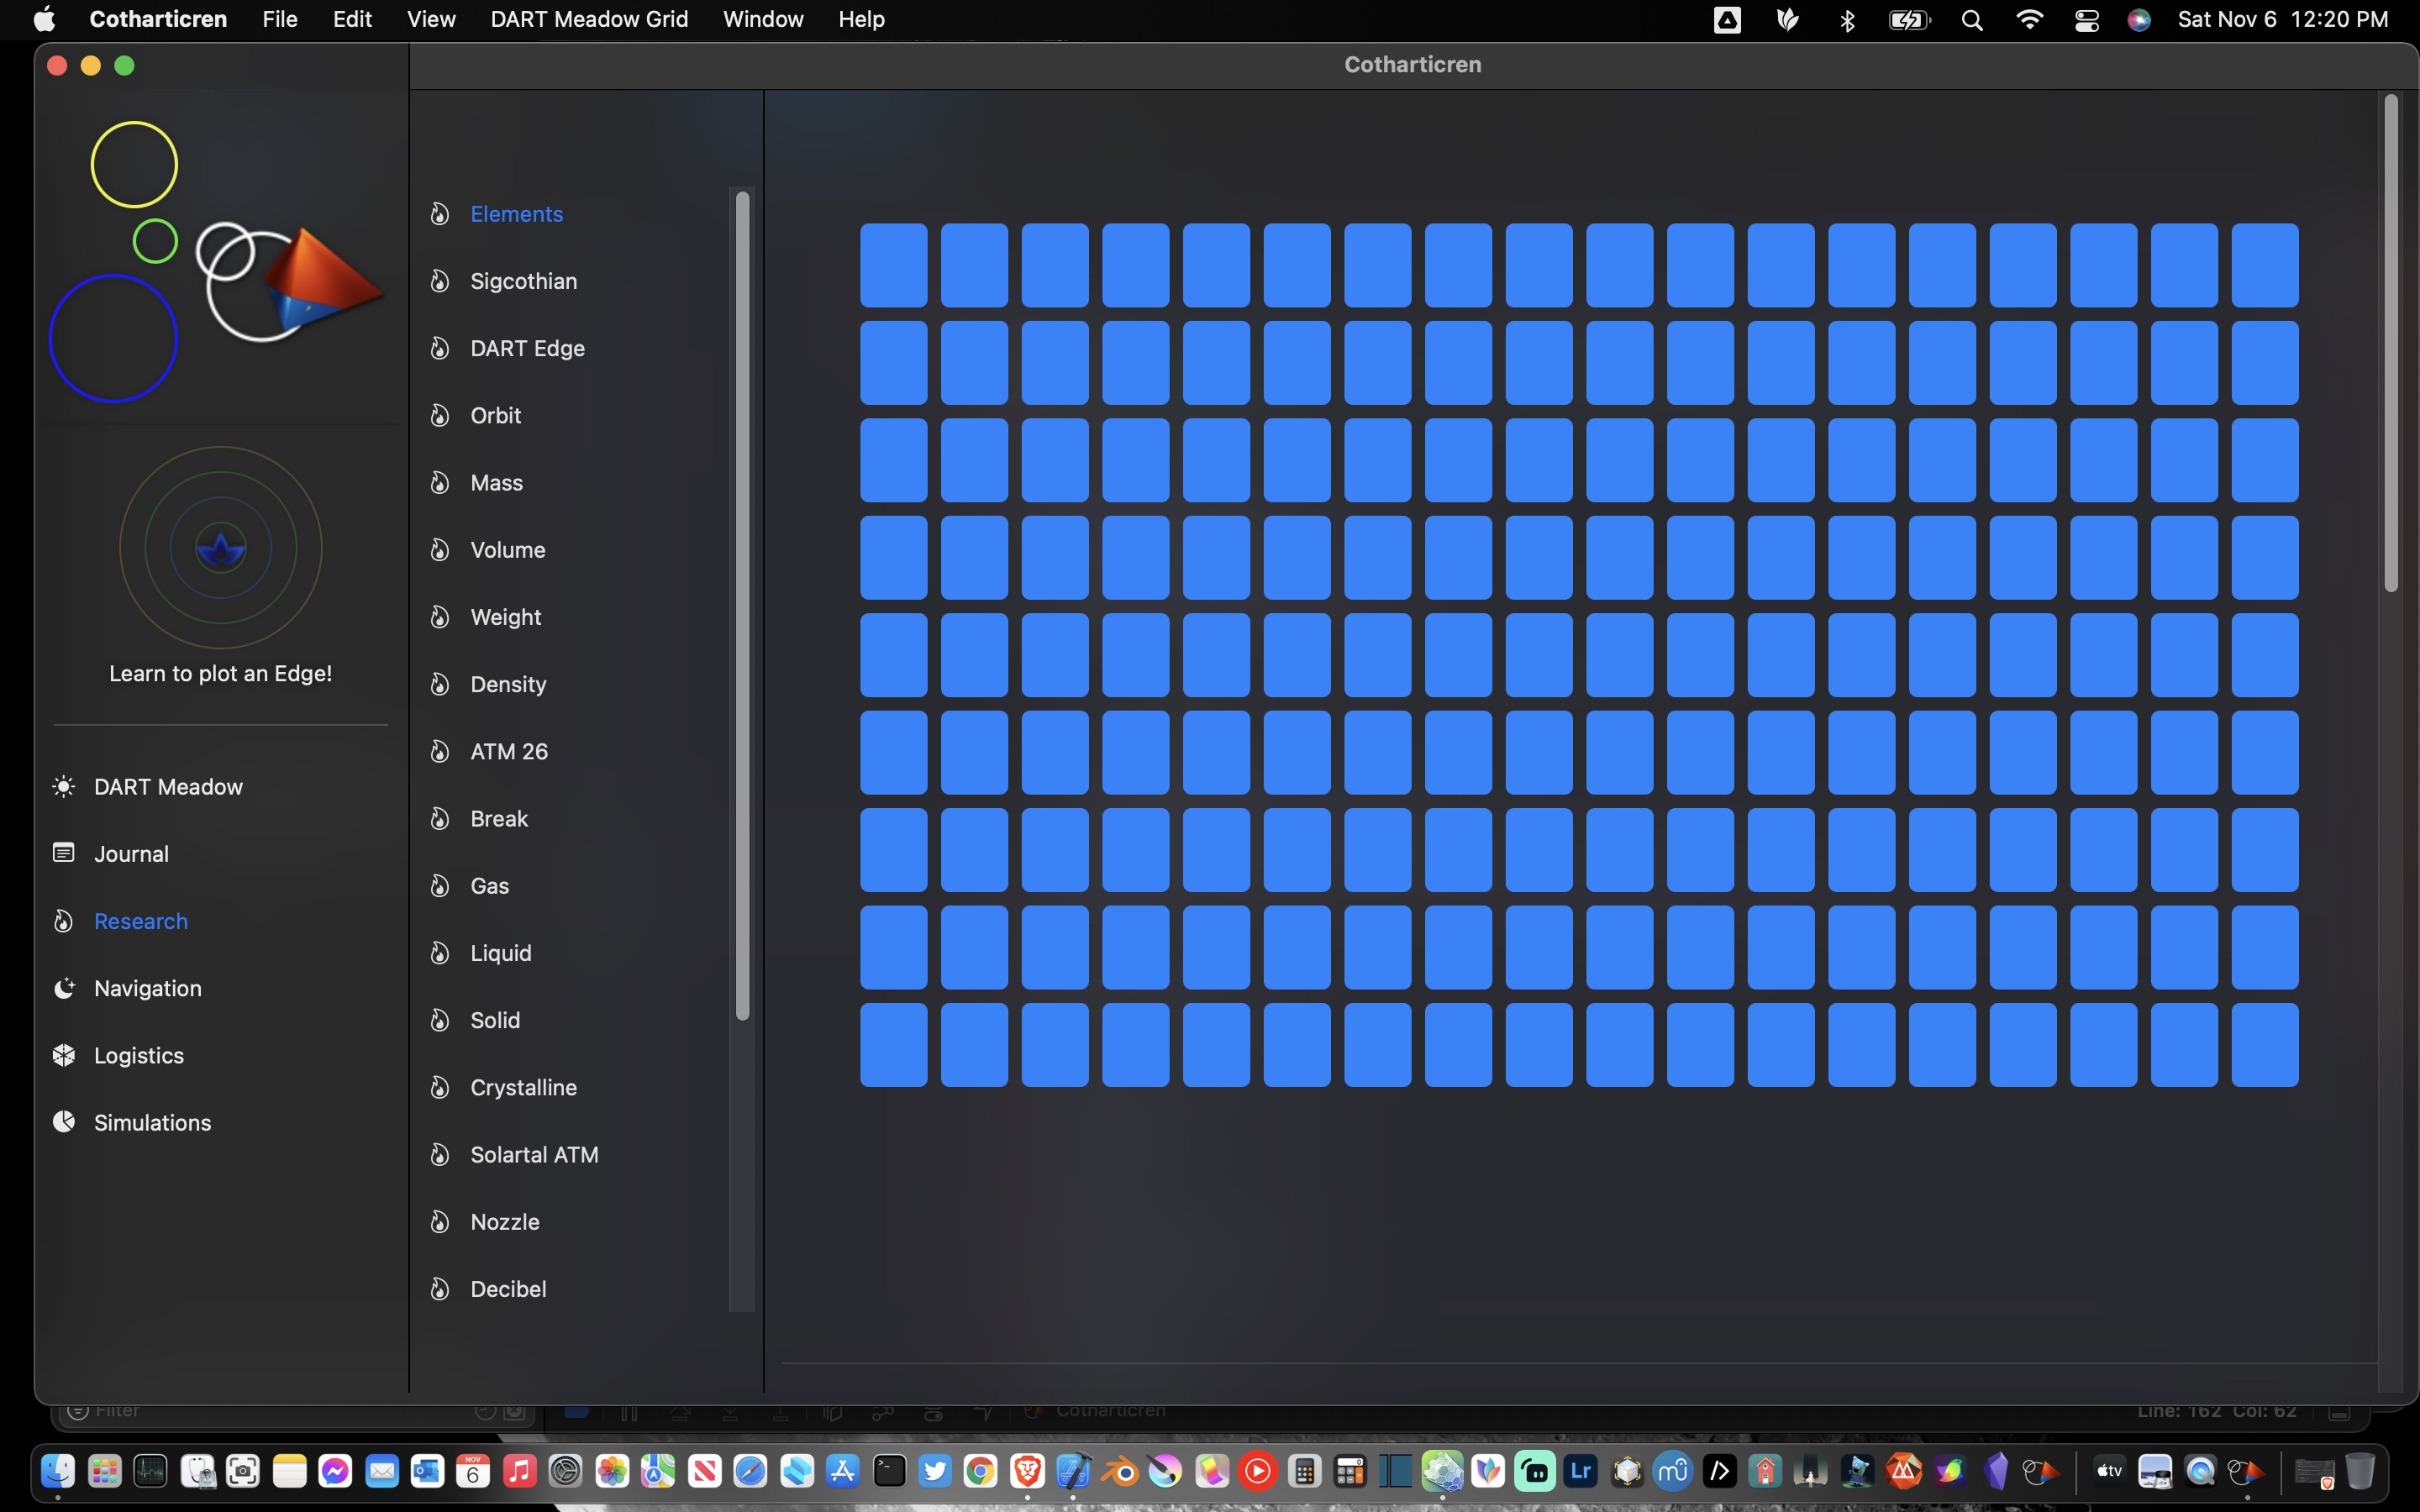Click the concentric circles star emblem

[x=221, y=548]
